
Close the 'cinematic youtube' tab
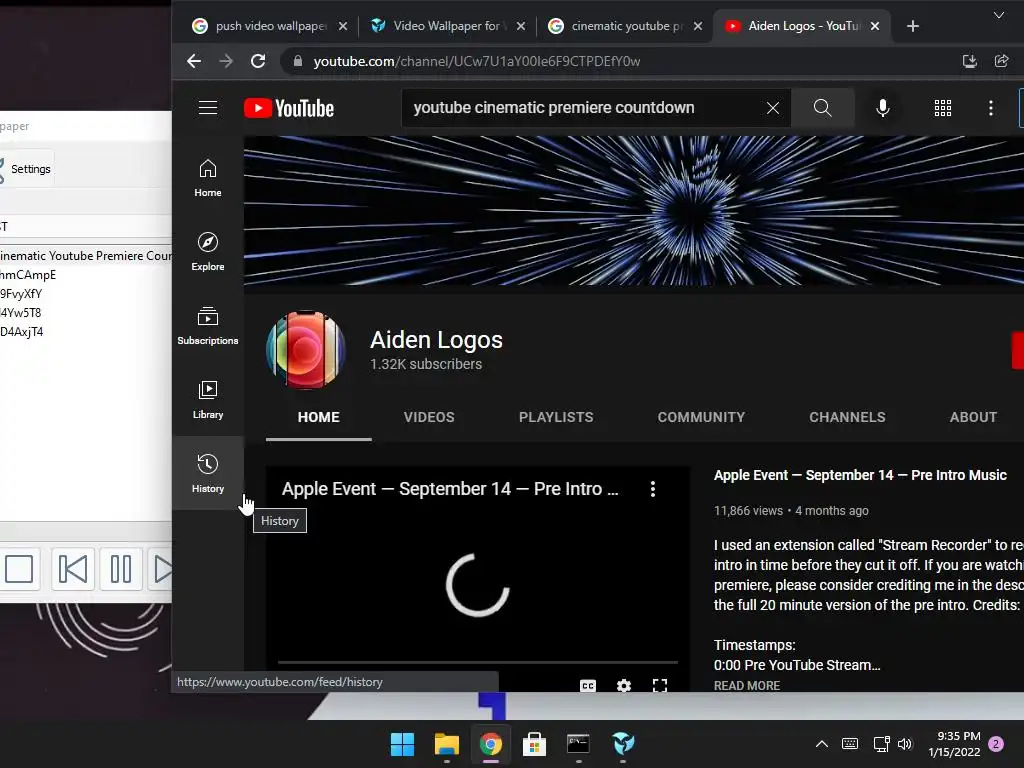tap(698, 26)
